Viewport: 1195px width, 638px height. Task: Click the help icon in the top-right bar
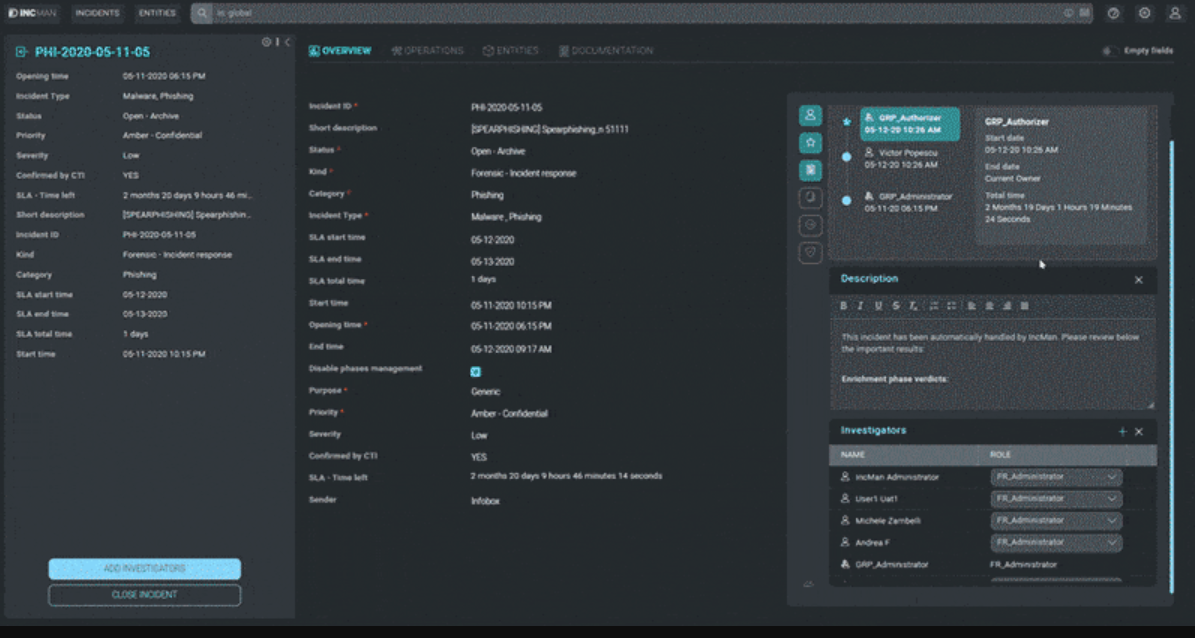(1113, 13)
